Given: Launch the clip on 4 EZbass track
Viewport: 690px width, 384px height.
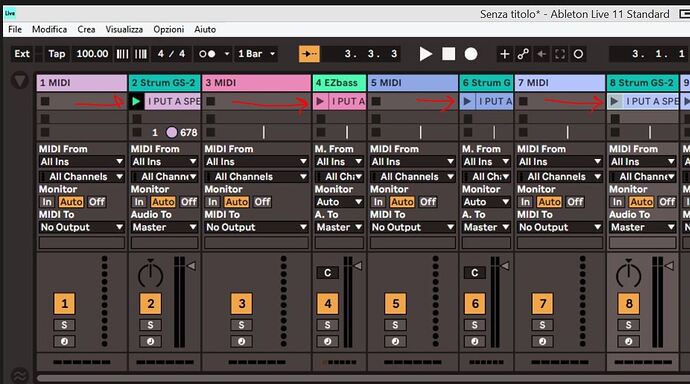Looking at the screenshot, I should click(320, 102).
